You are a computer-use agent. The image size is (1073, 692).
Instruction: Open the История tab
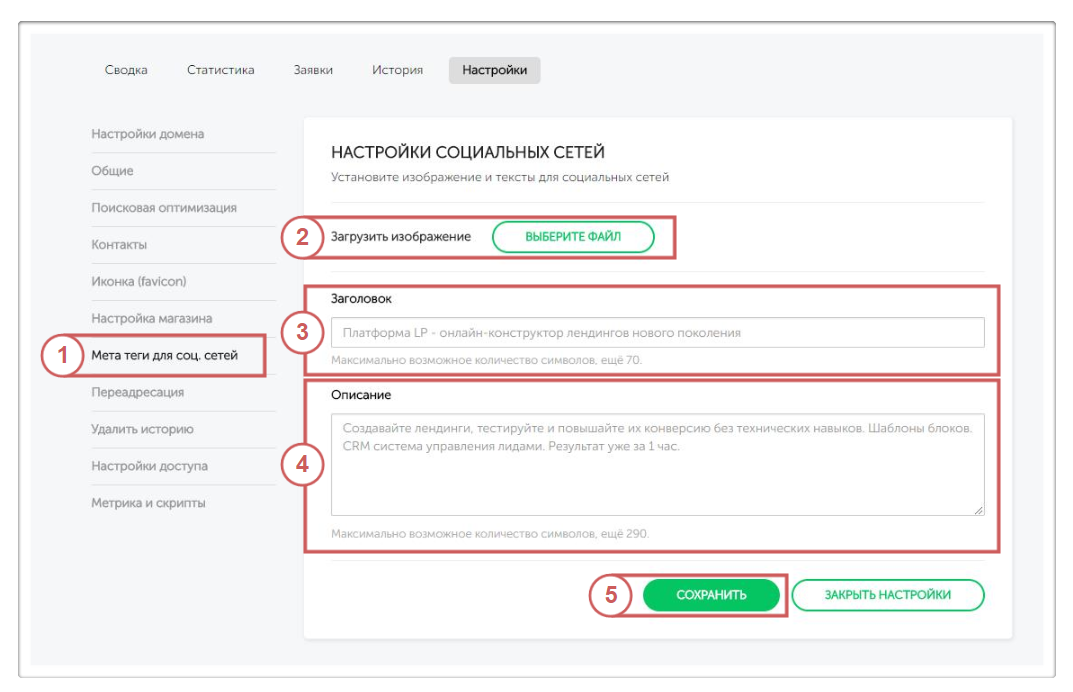point(397,70)
